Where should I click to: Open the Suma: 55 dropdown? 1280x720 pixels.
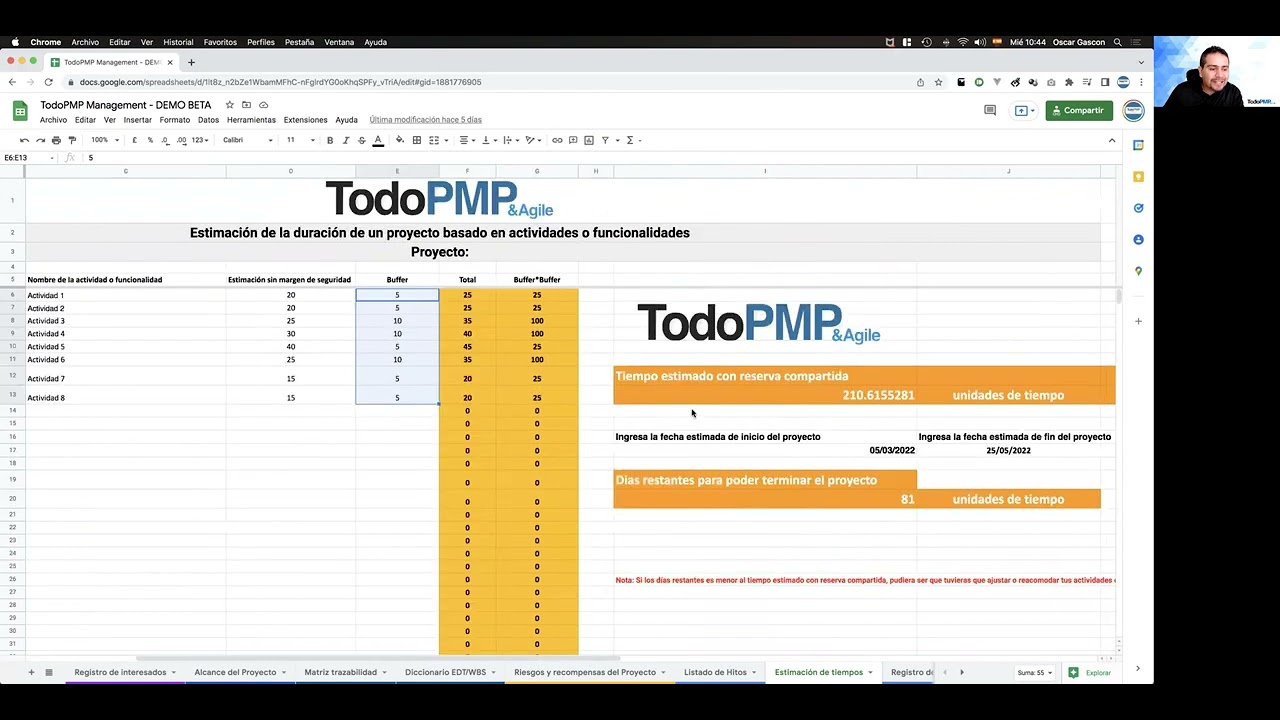[x=1035, y=672]
